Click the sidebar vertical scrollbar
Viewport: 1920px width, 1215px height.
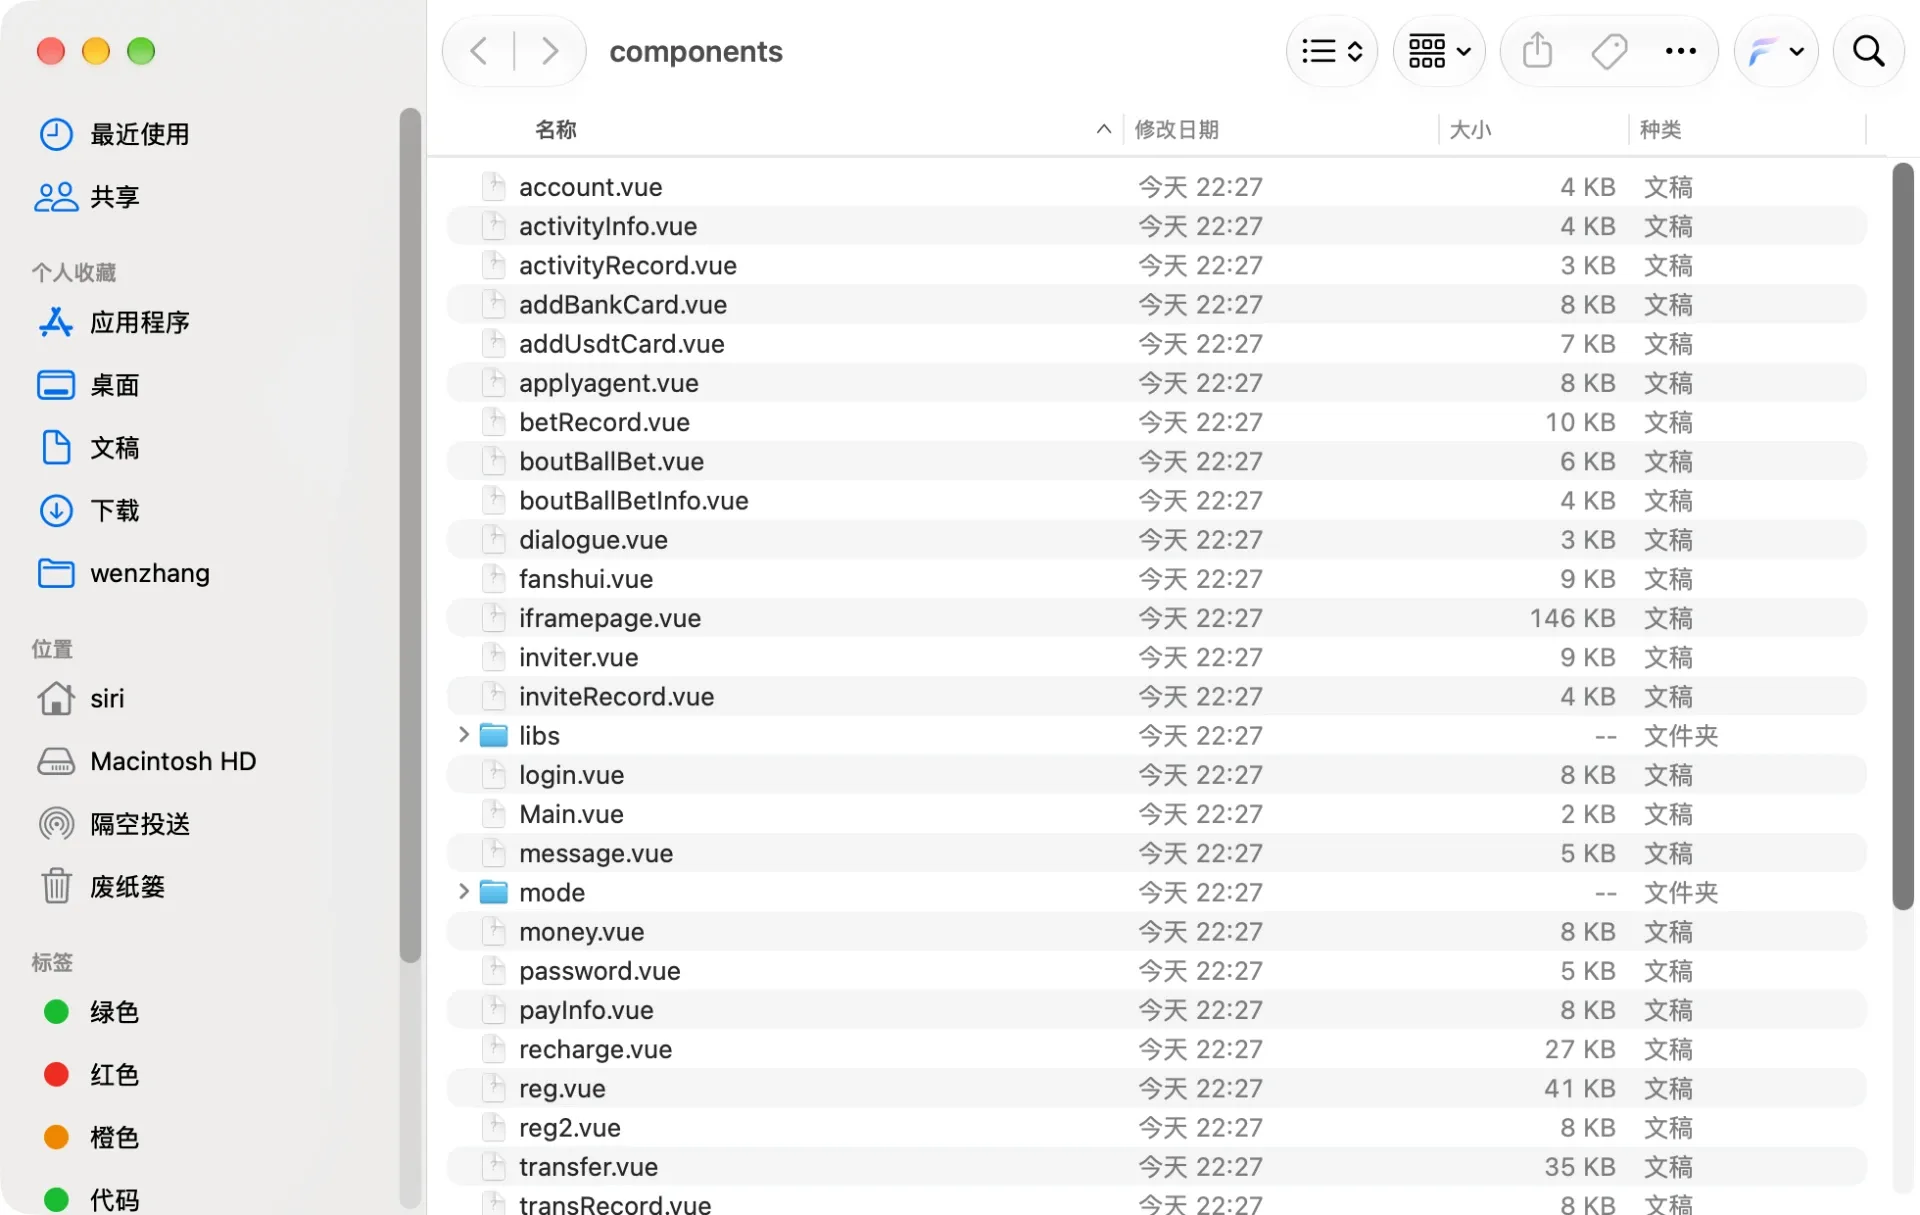(x=410, y=535)
